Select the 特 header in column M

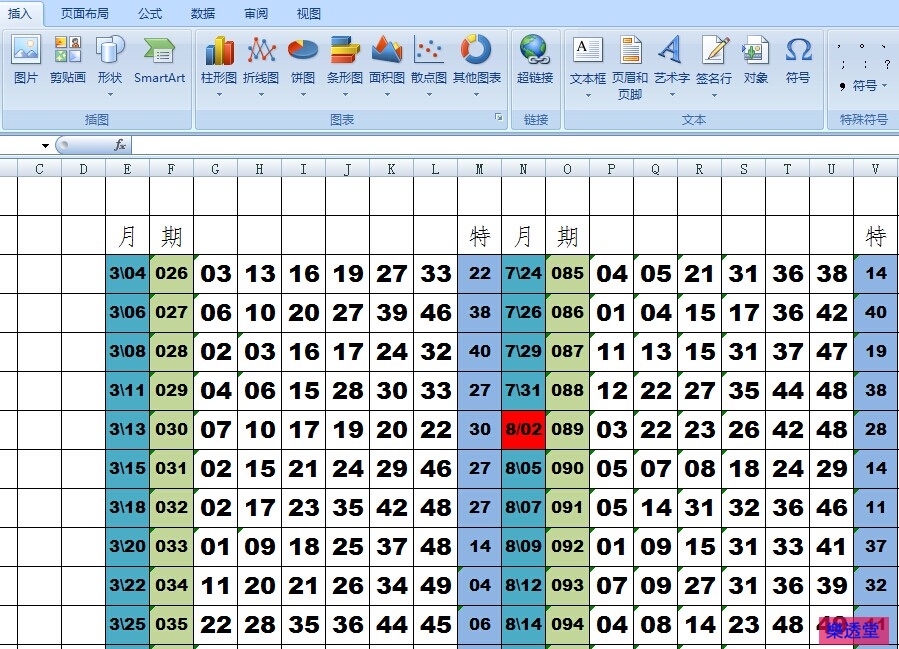pyautogui.click(x=479, y=236)
